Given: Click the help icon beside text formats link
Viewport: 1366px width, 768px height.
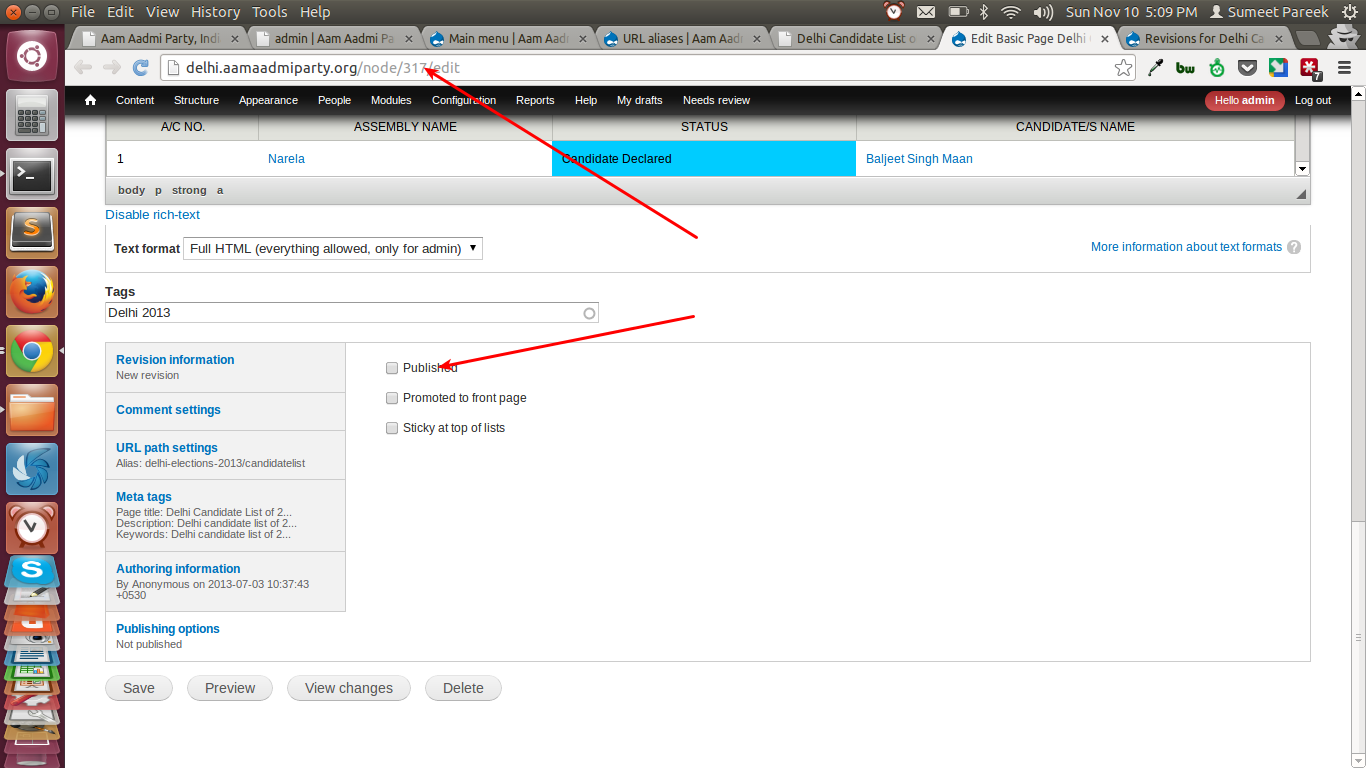Looking at the screenshot, I should 1294,247.
